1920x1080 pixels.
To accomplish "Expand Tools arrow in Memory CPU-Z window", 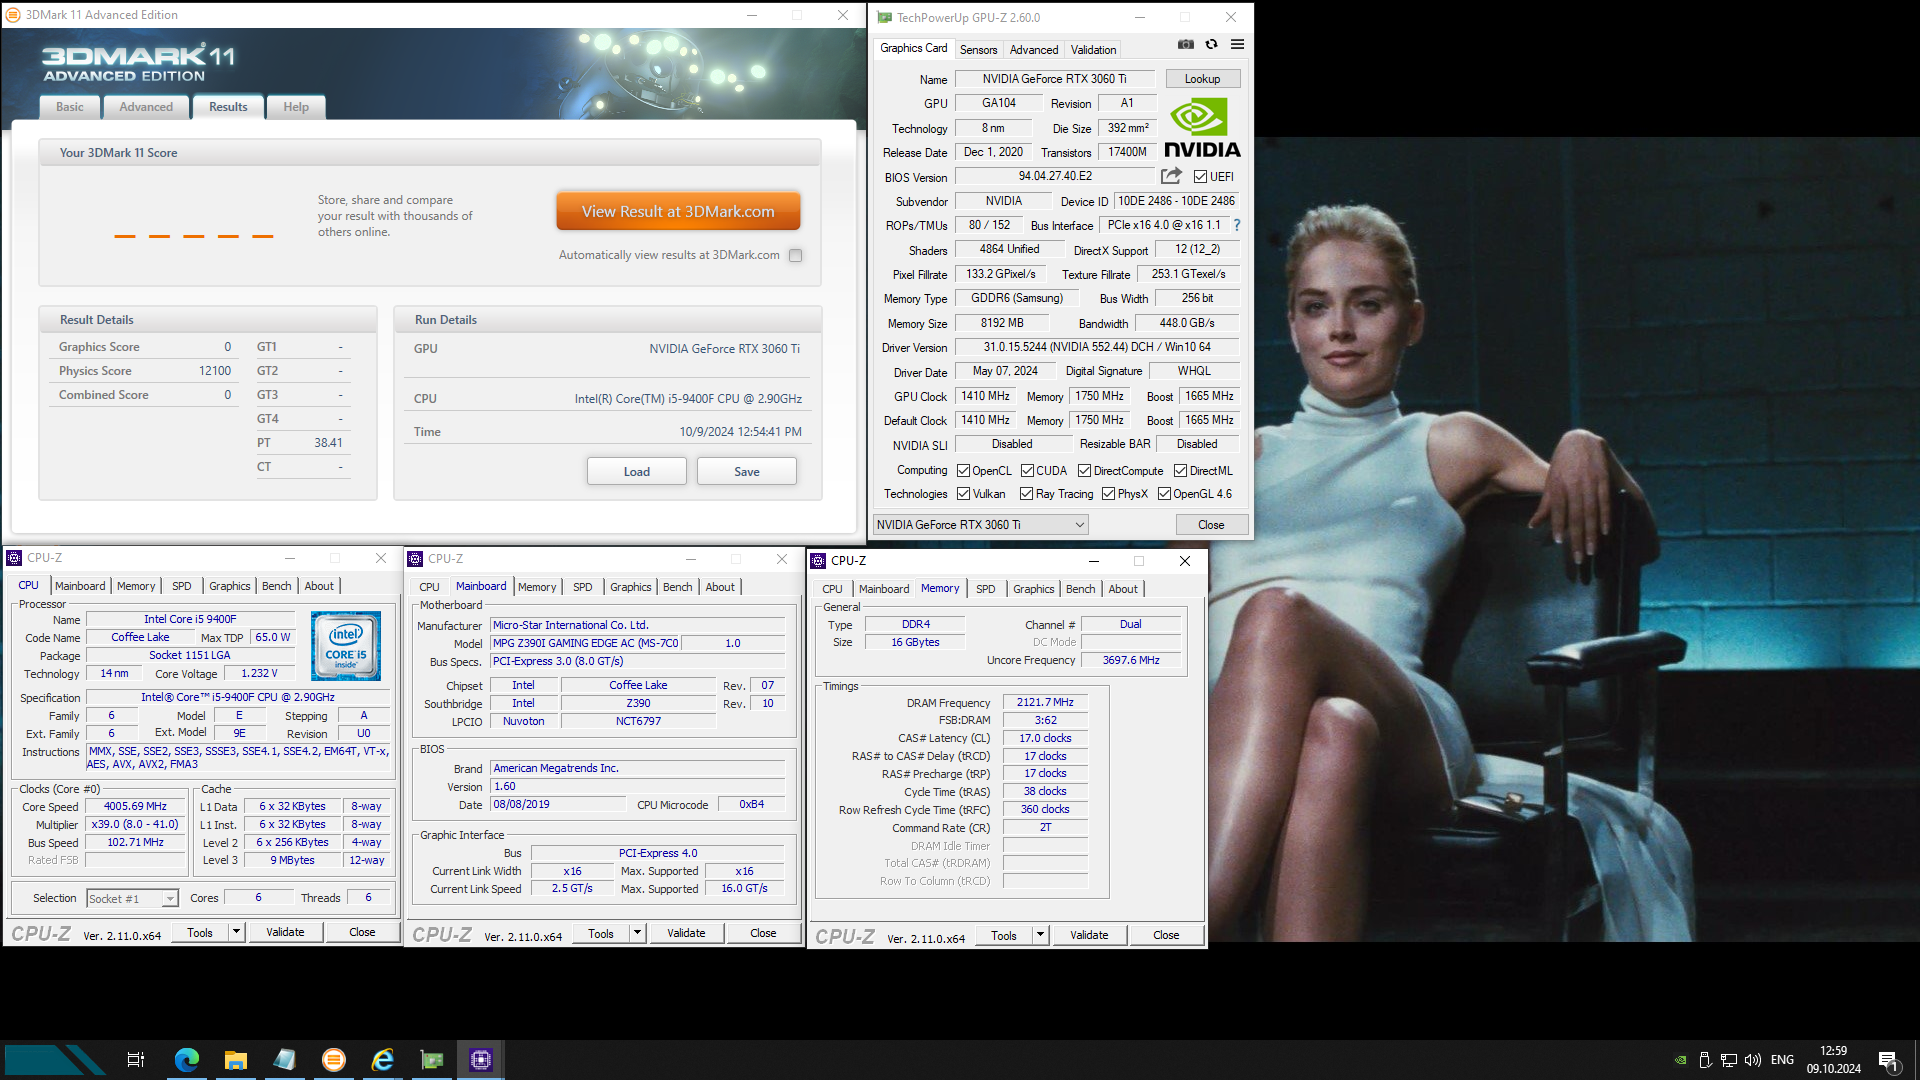I will coord(1041,935).
